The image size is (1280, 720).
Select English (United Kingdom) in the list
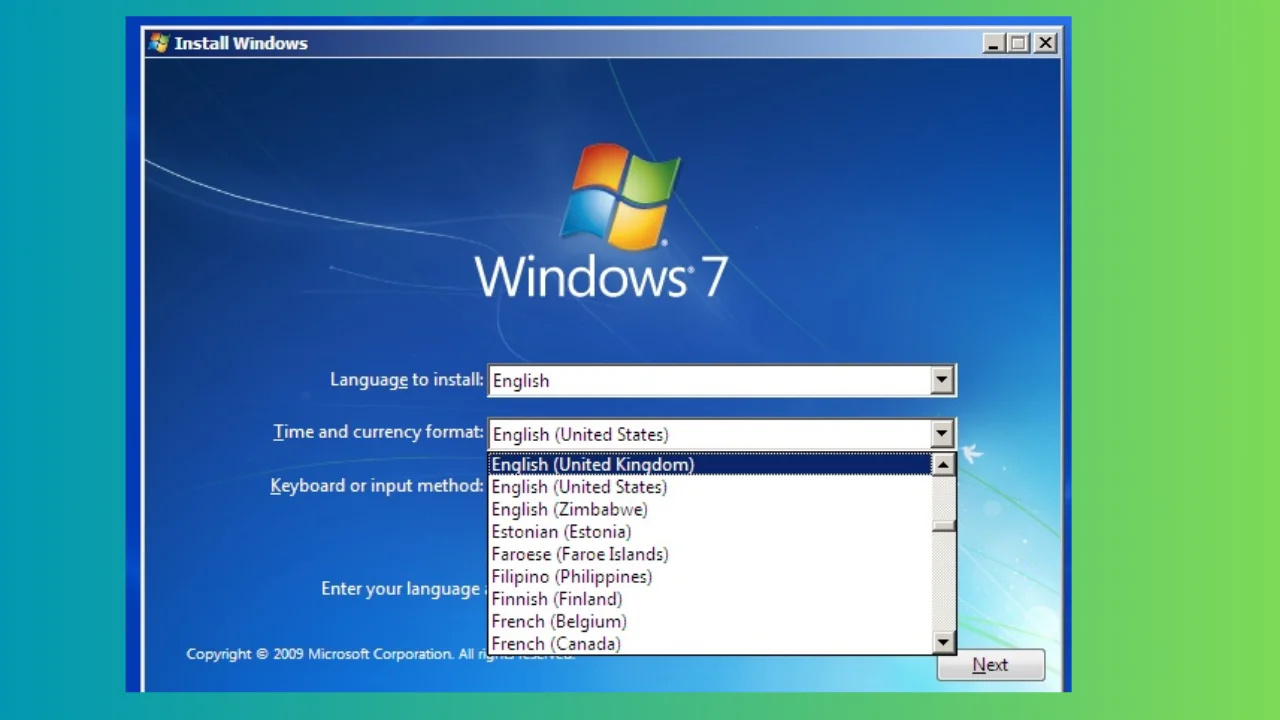pyautogui.click(x=710, y=464)
